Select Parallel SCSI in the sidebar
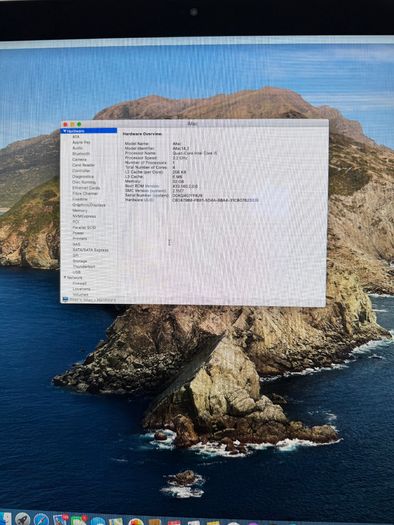Screen dimensions: 394x525 [84, 227]
